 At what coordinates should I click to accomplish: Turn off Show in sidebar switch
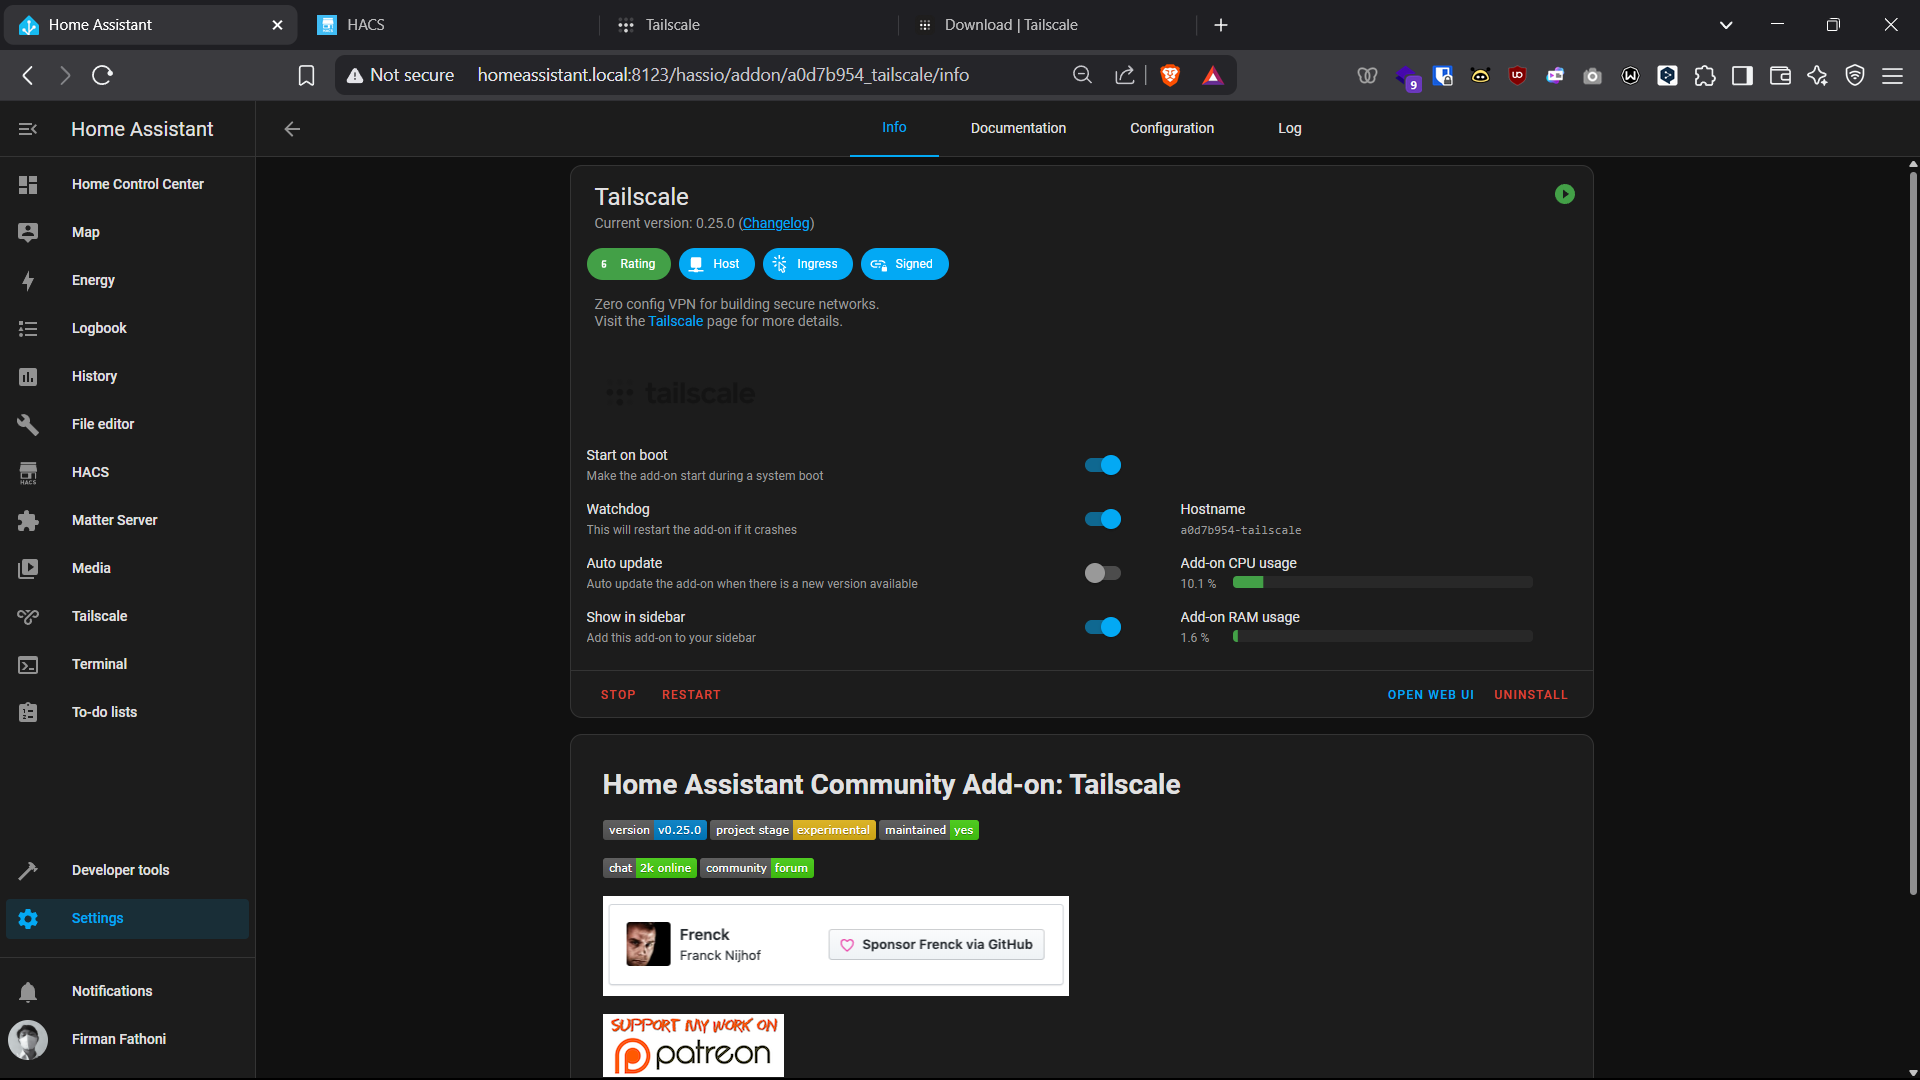[1103, 627]
